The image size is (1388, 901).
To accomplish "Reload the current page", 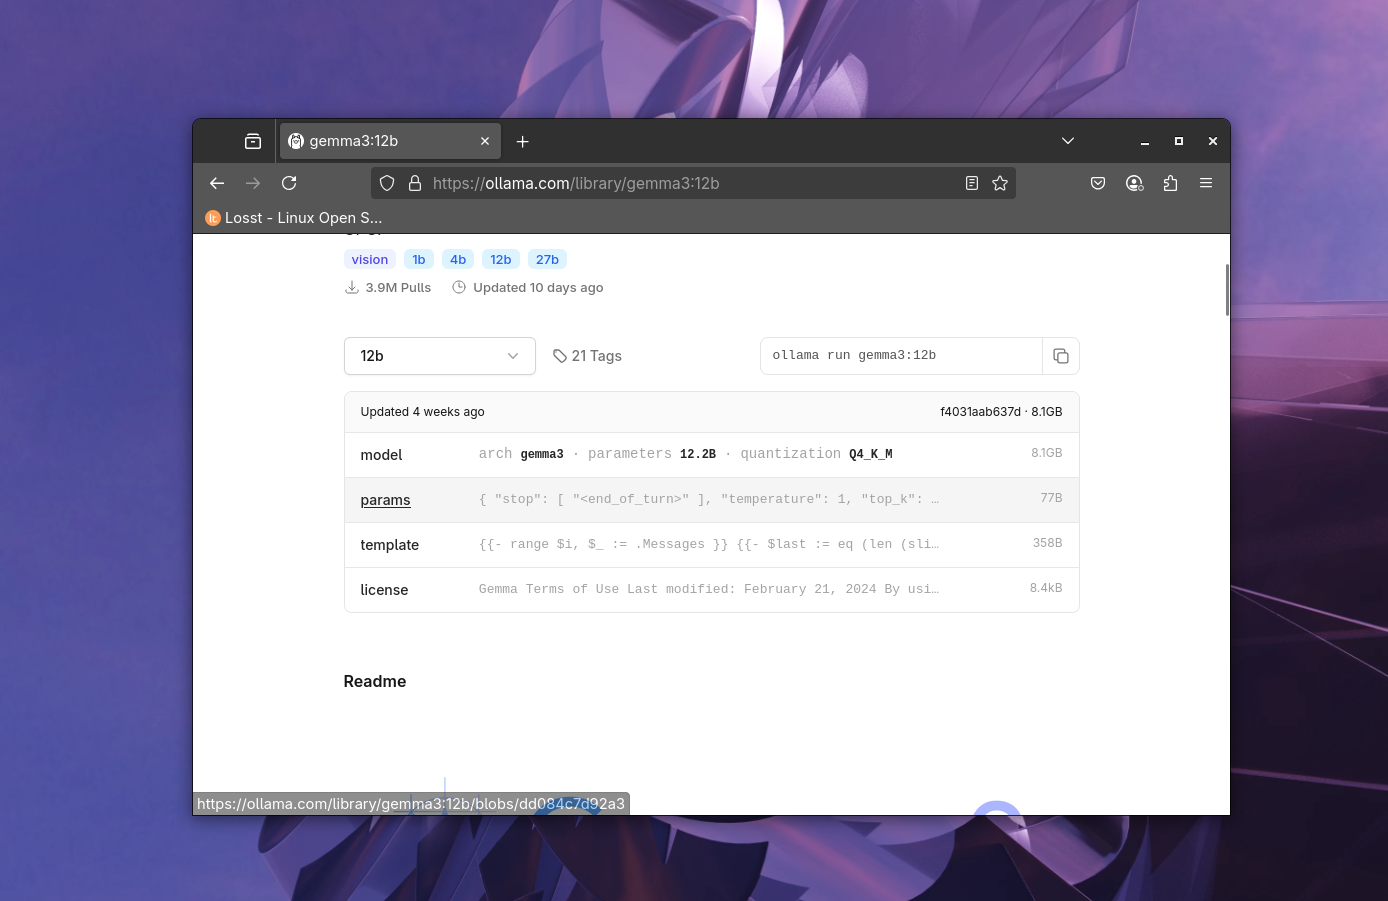I will coord(289,183).
